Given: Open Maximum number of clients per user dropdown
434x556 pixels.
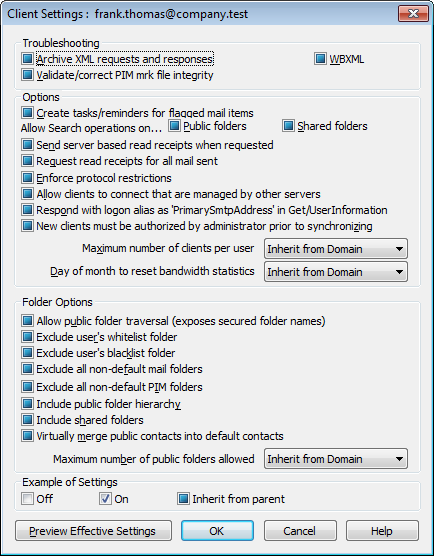Looking at the screenshot, I should (336, 249).
